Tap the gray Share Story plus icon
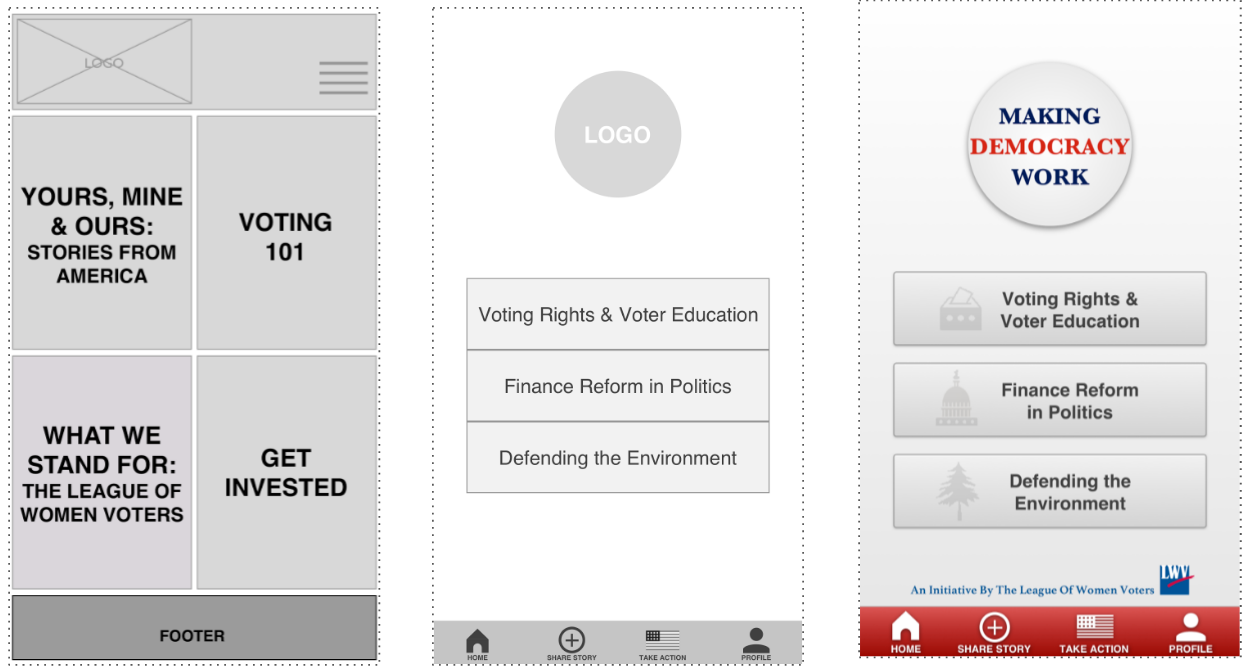1248x670 pixels. pyautogui.click(x=571, y=640)
